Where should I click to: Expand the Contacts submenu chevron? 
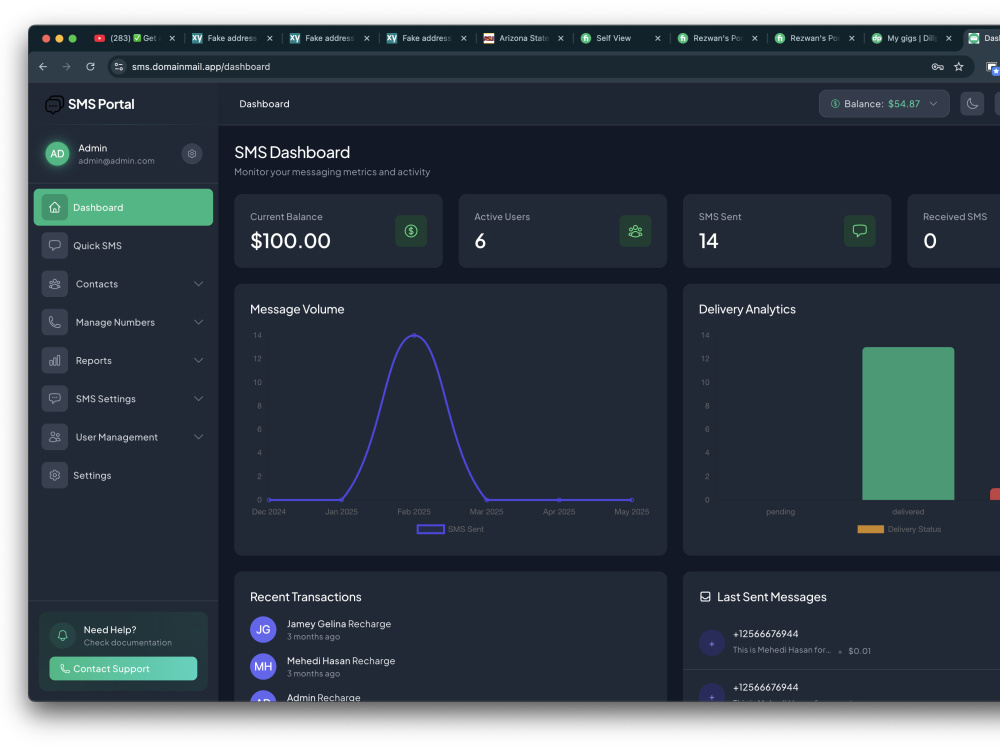pos(198,284)
